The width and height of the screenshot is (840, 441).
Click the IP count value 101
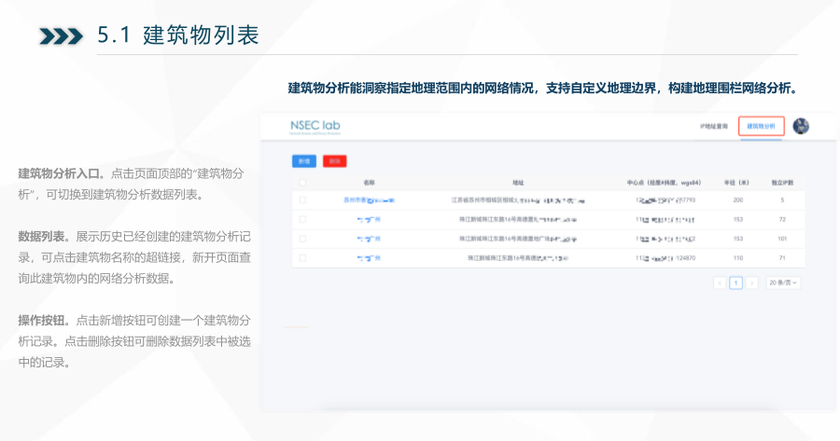782,238
